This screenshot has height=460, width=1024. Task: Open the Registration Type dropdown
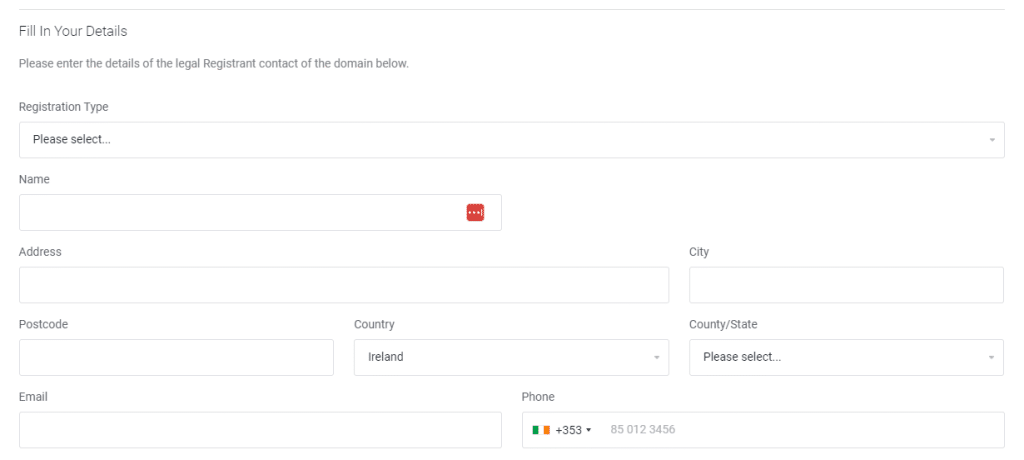tap(511, 140)
